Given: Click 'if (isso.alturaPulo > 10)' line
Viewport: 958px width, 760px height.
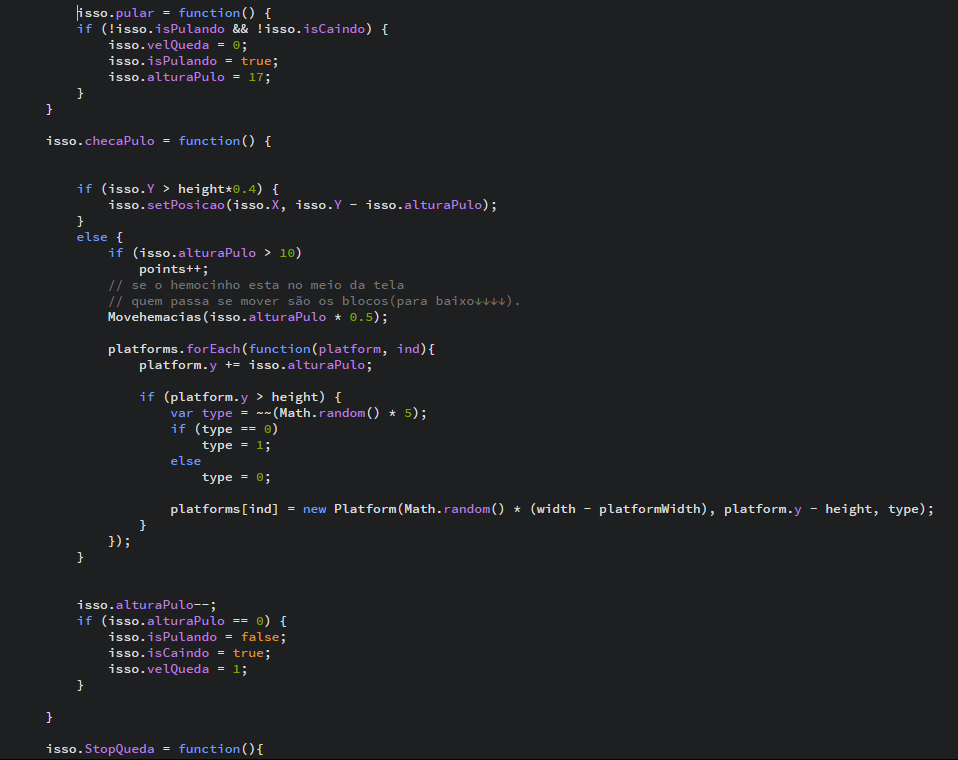Looking at the screenshot, I should tap(205, 253).
